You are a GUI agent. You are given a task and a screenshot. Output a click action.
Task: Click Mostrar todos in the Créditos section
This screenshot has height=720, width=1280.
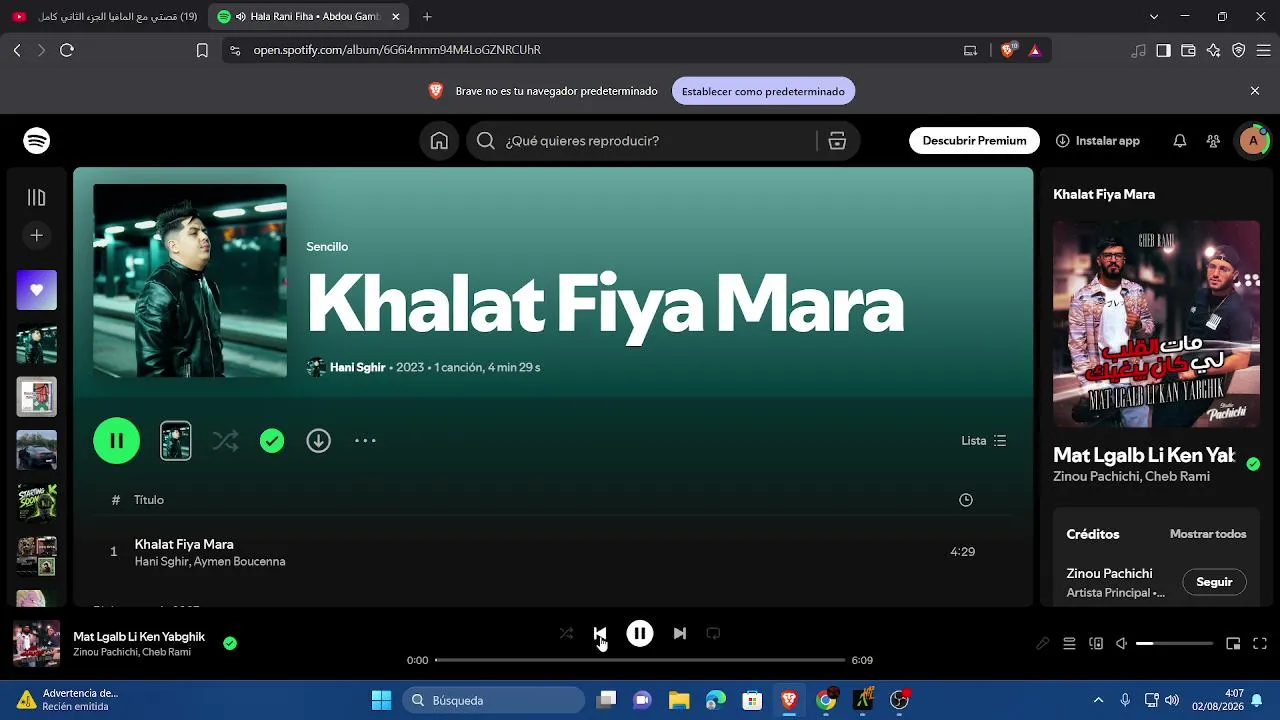[1208, 534]
